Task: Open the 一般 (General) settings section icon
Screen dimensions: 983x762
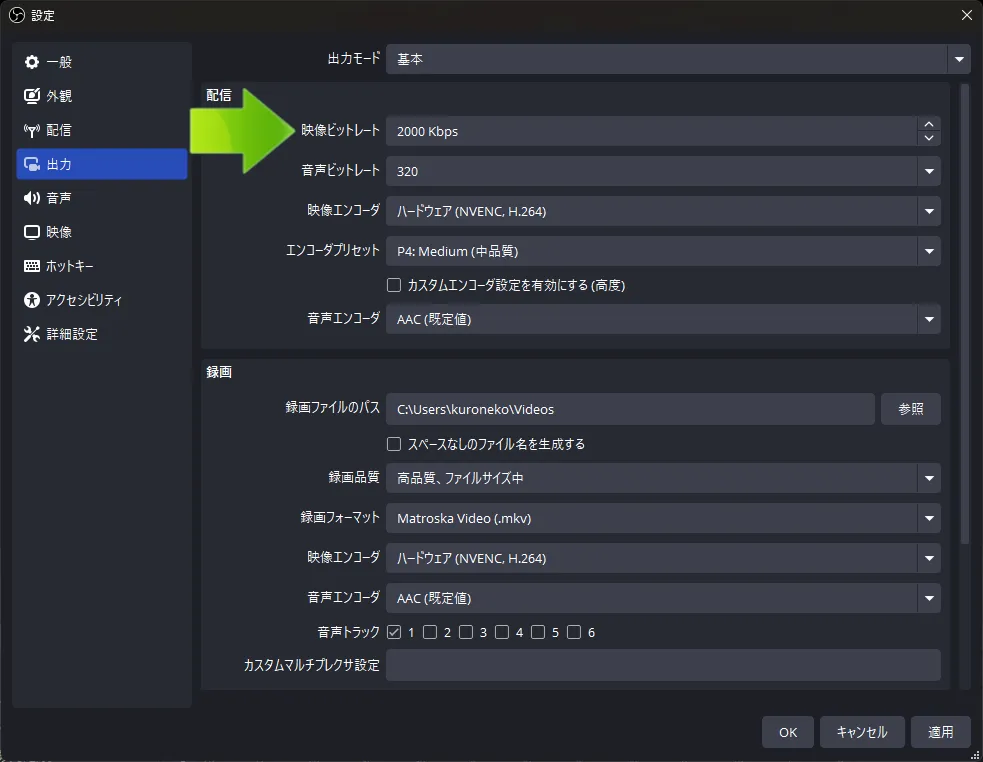Action: 32,61
